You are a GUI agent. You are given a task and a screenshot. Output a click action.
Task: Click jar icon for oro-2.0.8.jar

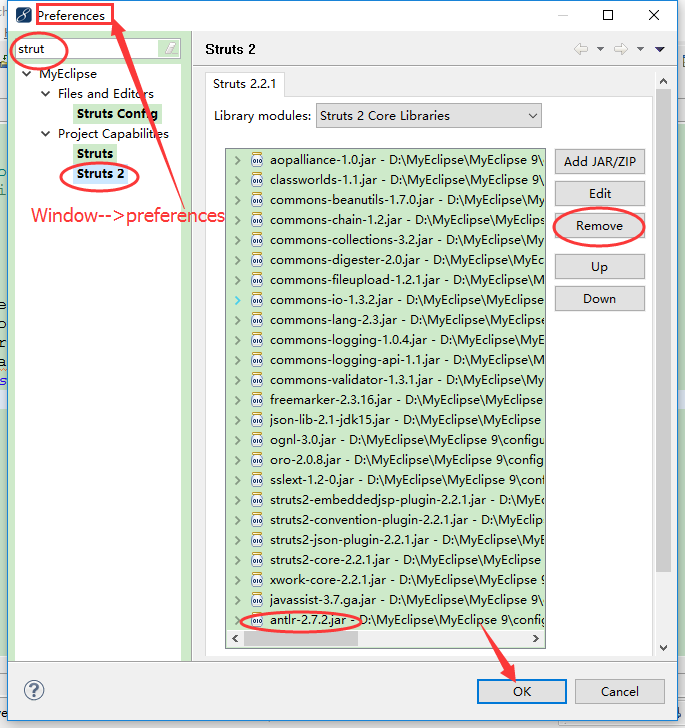[x=257, y=460]
